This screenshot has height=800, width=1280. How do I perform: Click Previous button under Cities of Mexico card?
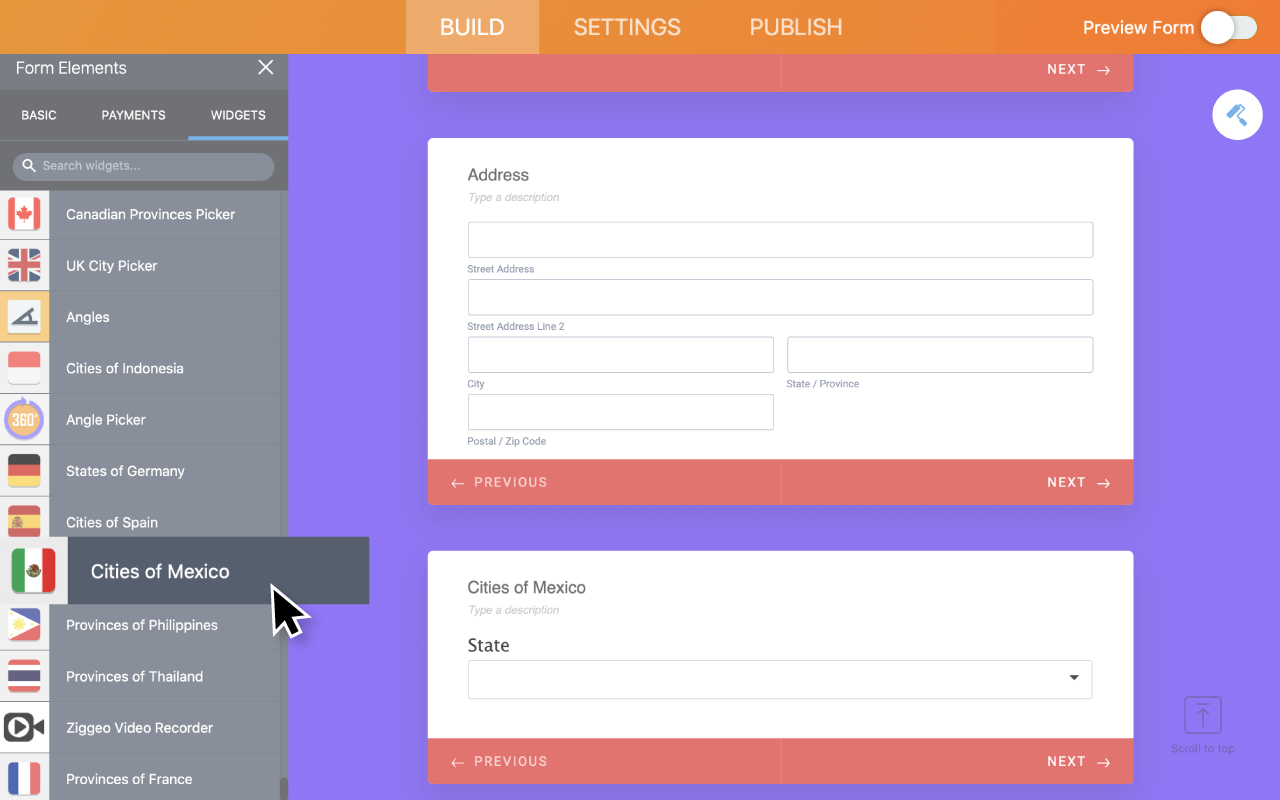click(x=500, y=762)
